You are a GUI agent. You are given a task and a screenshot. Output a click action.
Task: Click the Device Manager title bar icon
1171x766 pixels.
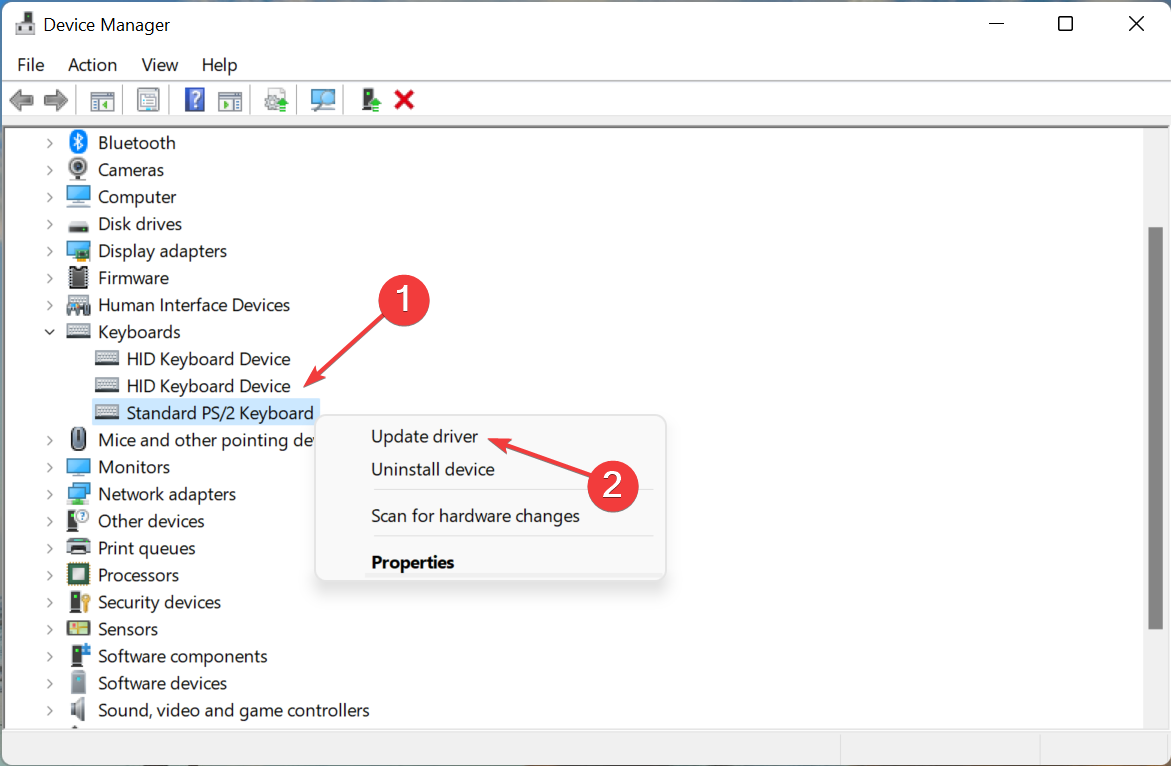[25, 24]
